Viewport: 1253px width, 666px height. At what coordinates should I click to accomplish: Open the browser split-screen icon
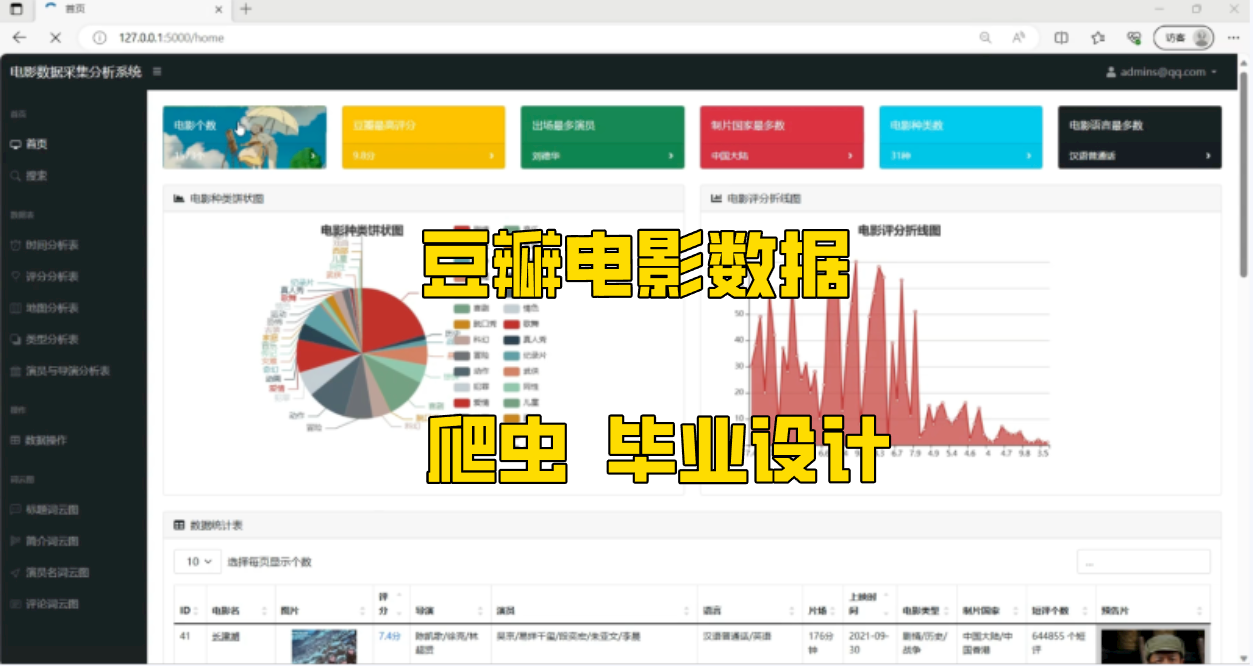point(1061,37)
